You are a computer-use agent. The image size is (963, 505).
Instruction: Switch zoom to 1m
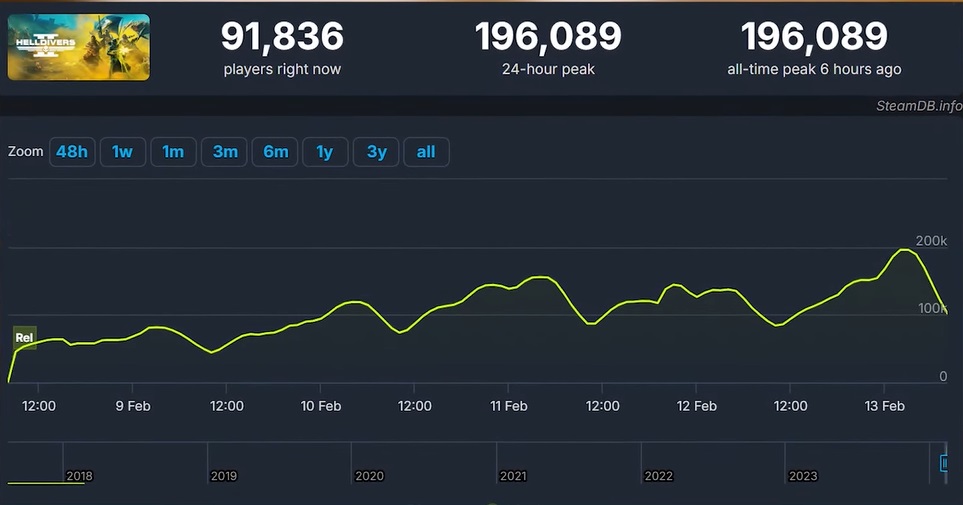[x=173, y=152]
